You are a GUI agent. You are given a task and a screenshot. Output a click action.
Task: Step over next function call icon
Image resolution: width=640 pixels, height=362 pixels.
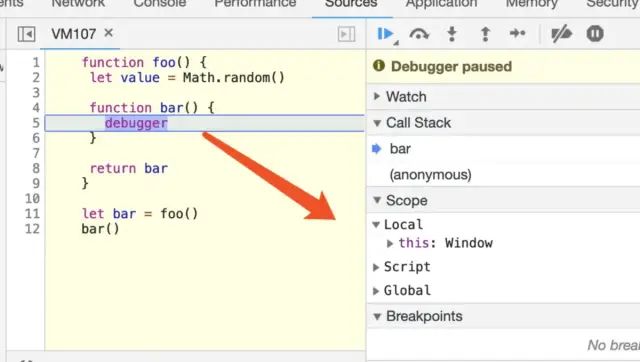[x=419, y=34]
